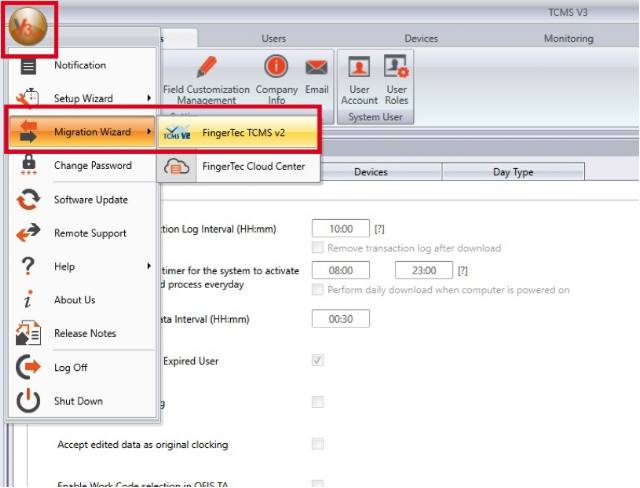Click the Help question mark icon
The image size is (640, 488).
click(x=28, y=266)
